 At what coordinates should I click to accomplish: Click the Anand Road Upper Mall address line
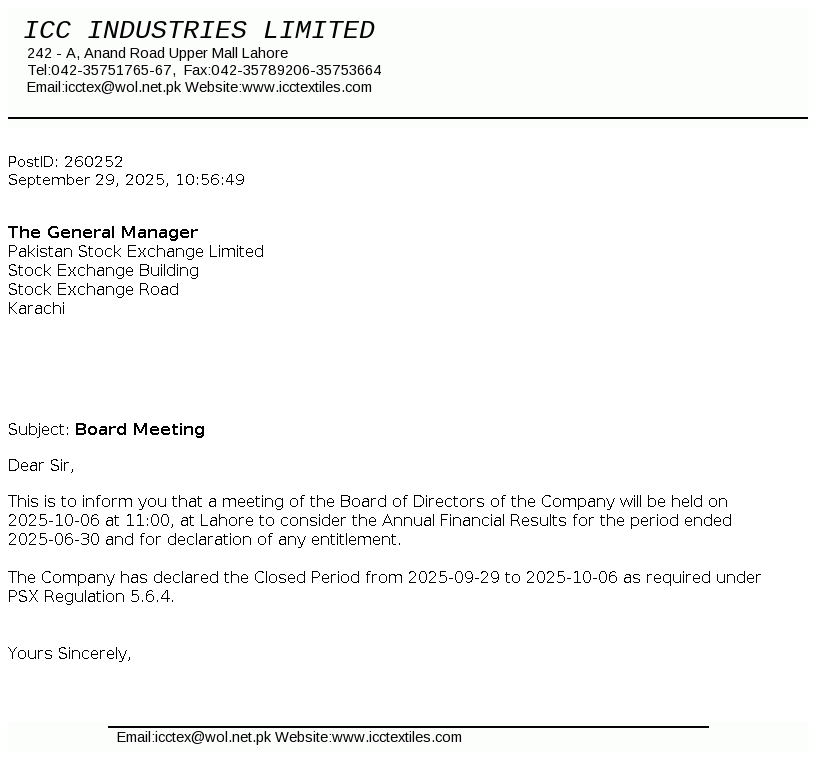click(158, 53)
